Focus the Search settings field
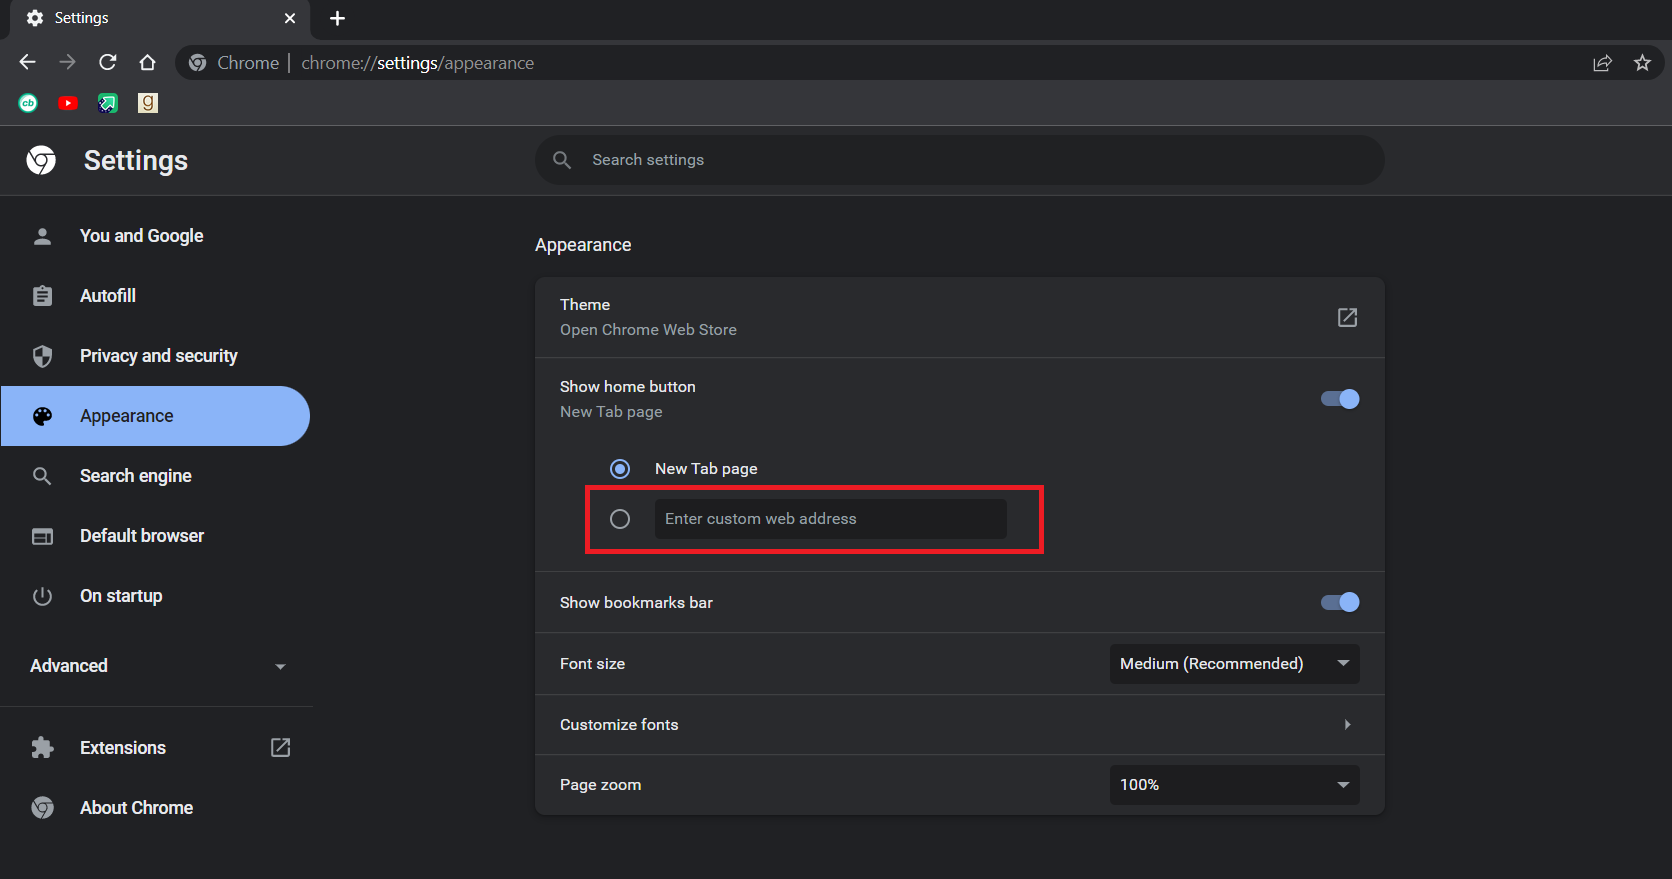The image size is (1672, 879). [x=960, y=160]
